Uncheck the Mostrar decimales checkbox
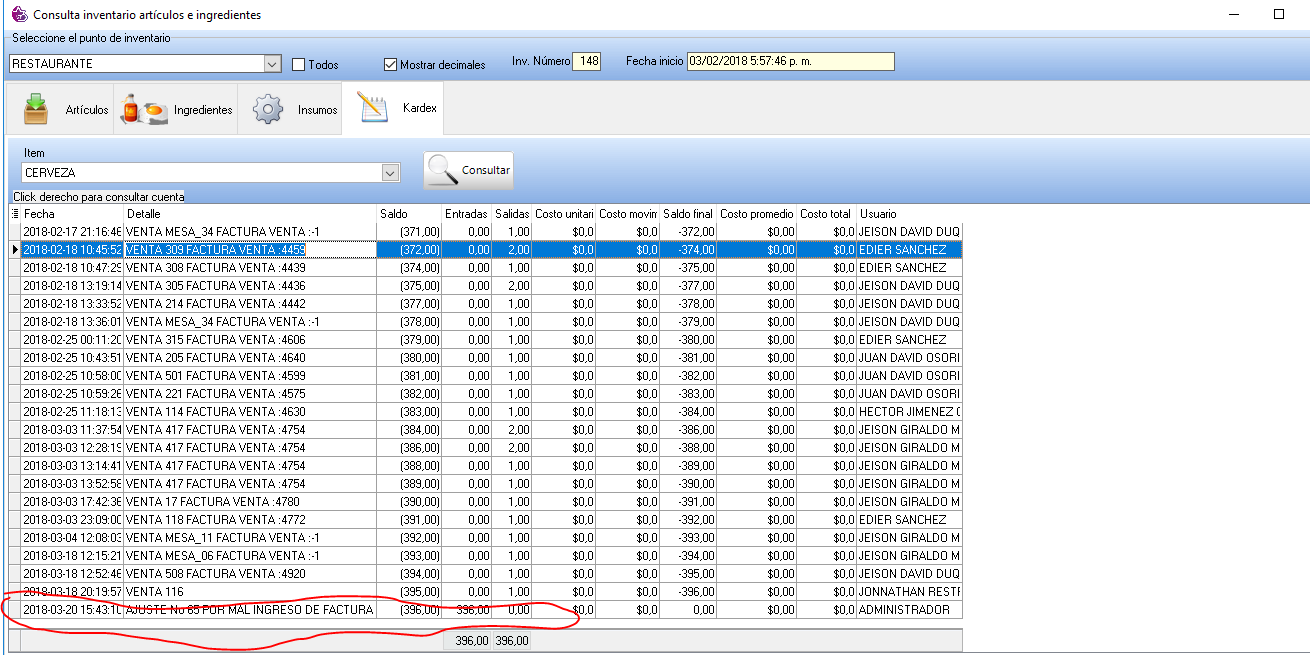 [391, 65]
